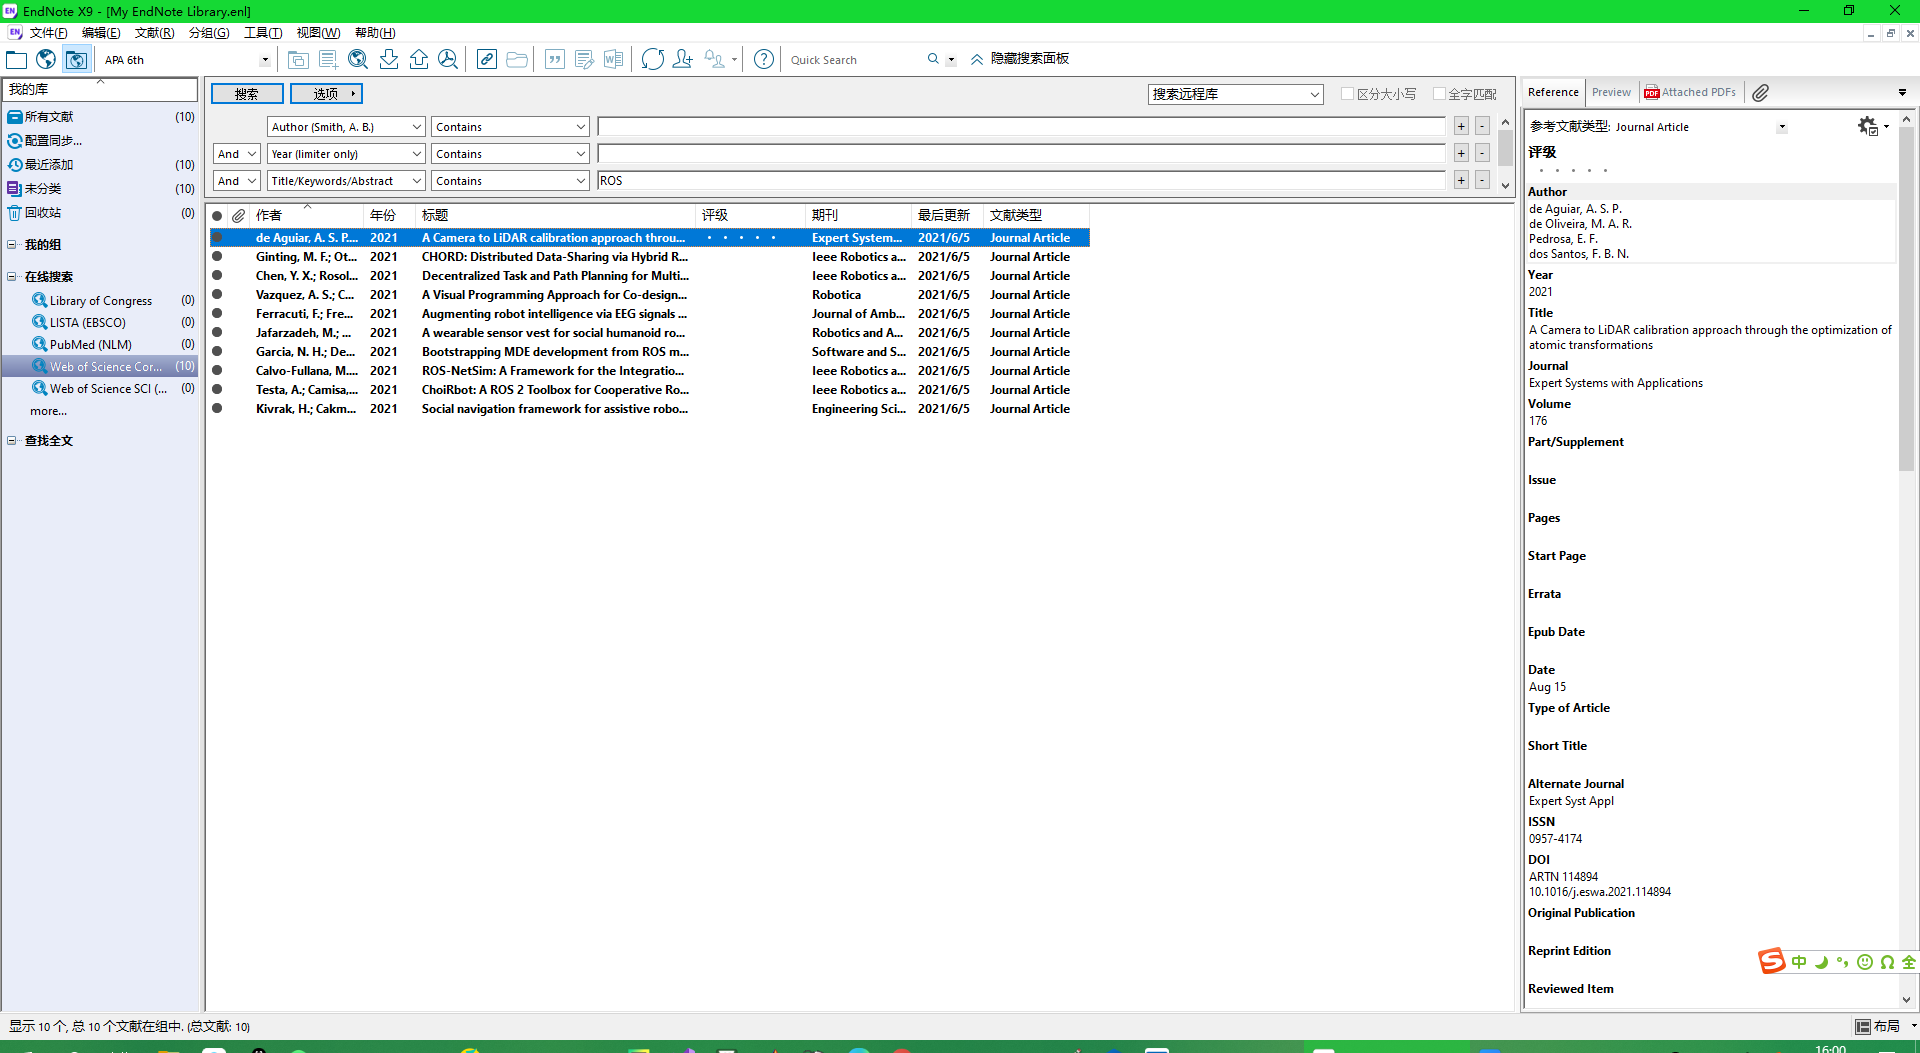Open the Title/Keywords/Abstract field dropdown
This screenshot has height=1053, width=1920.
(x=346, y=181)
